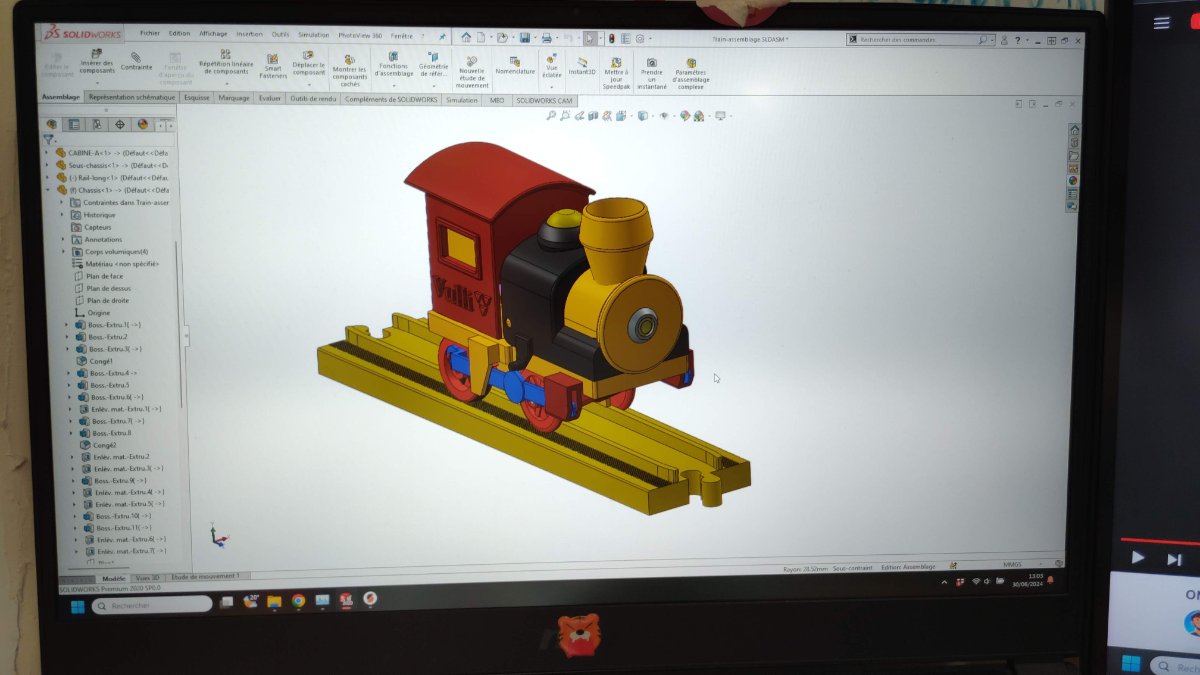Select Plan de face in tree
The image size is (1200, 675).
(104, 276)
